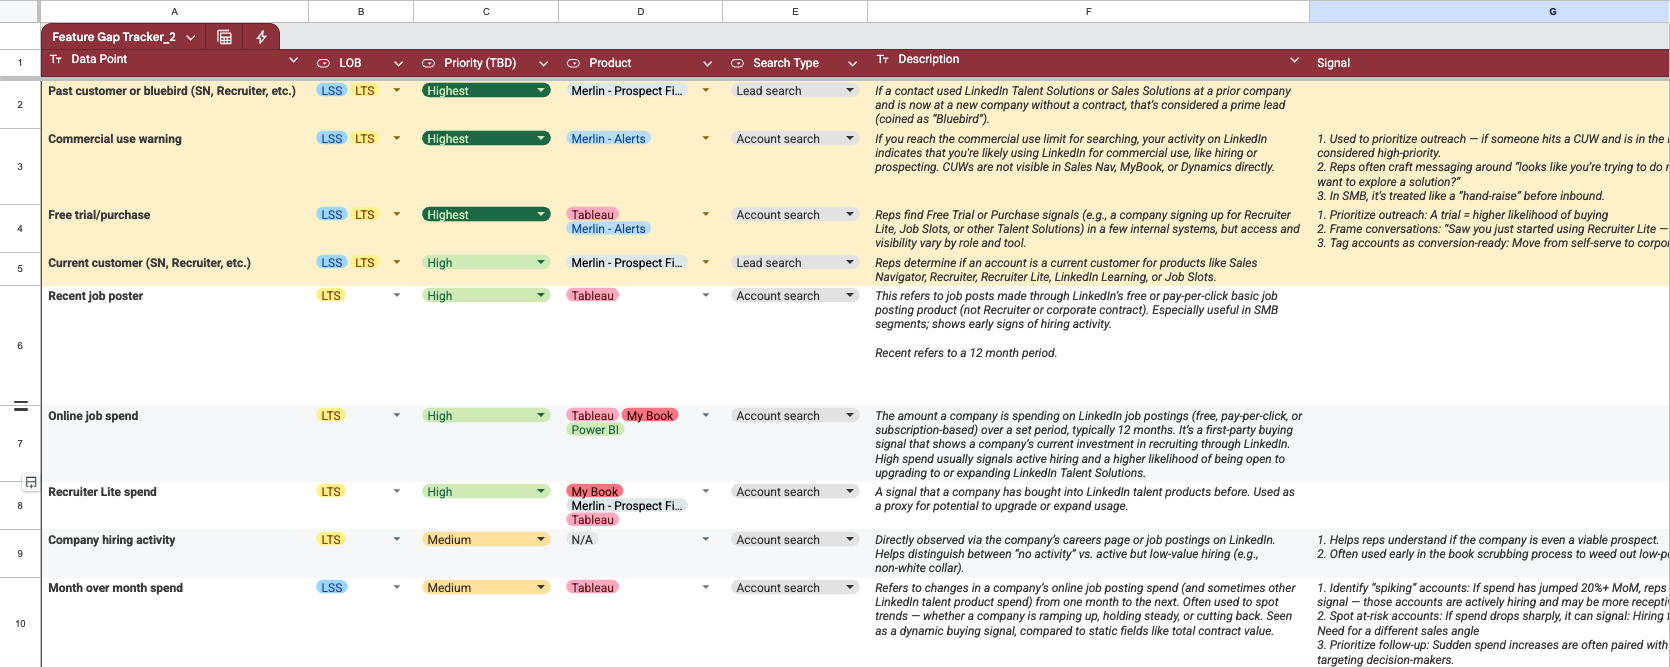Screen dimensions: 1670x667
Task: Open the Data Point column header dropdown
Action: point(293,60)
